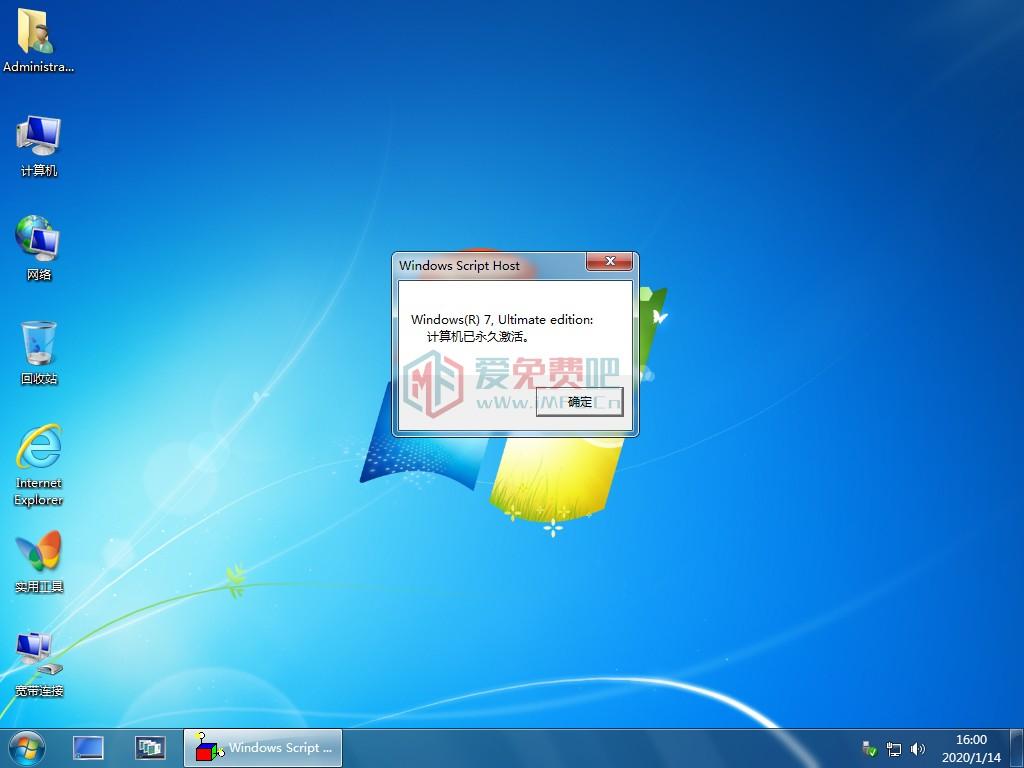Image resolution: width=1024 pixels, height=768 pixels.
Task: Close the Windows Script Host dialog
Action: tap(609, 261)
